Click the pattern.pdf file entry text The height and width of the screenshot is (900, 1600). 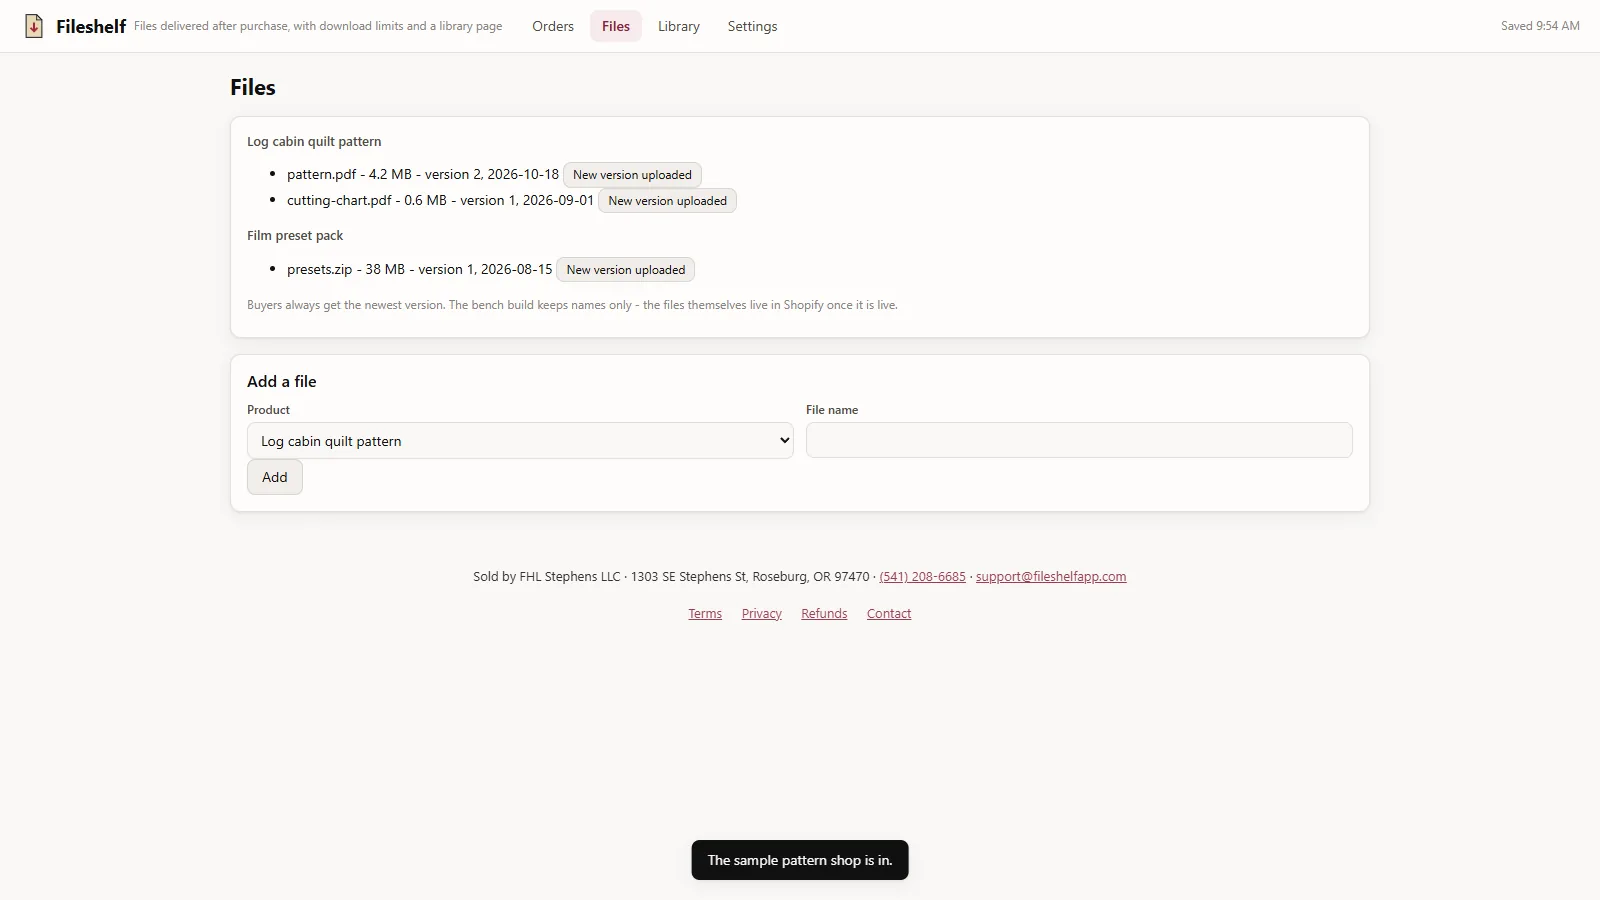pos(423,174)
